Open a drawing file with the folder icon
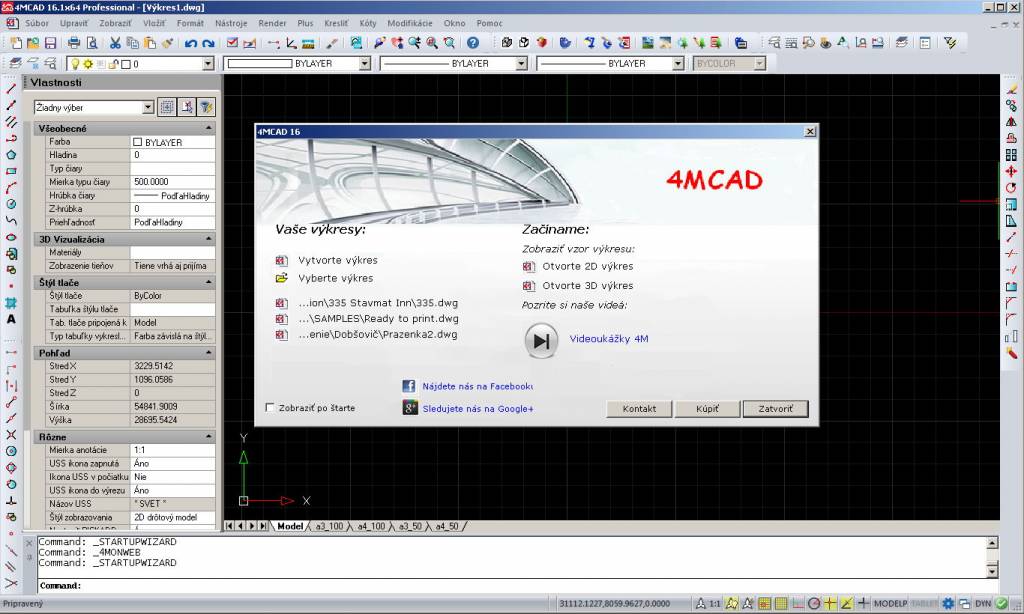Viewport: 1024px width, 614px height. 33,43
